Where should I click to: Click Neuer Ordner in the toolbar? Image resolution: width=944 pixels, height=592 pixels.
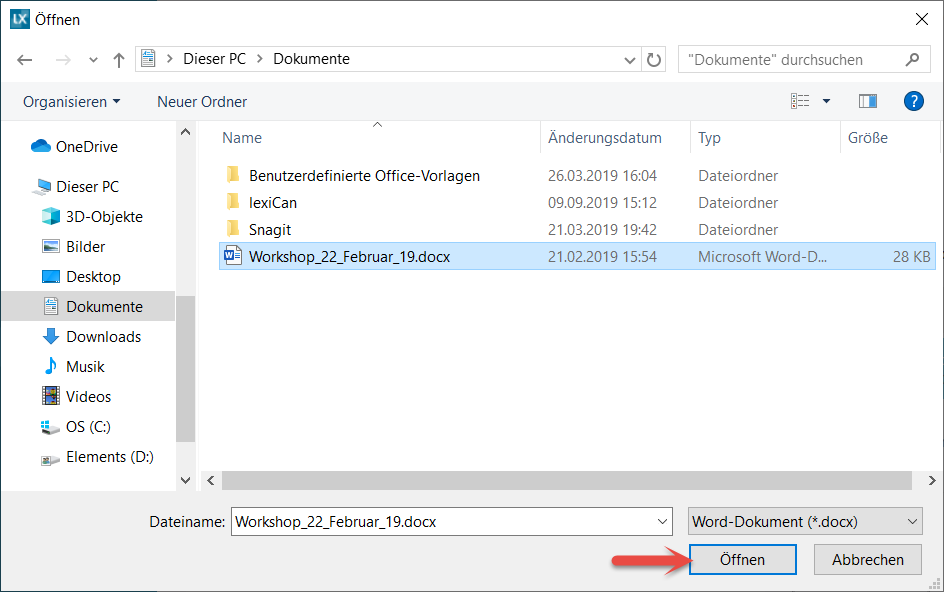[x=202, y=102]
